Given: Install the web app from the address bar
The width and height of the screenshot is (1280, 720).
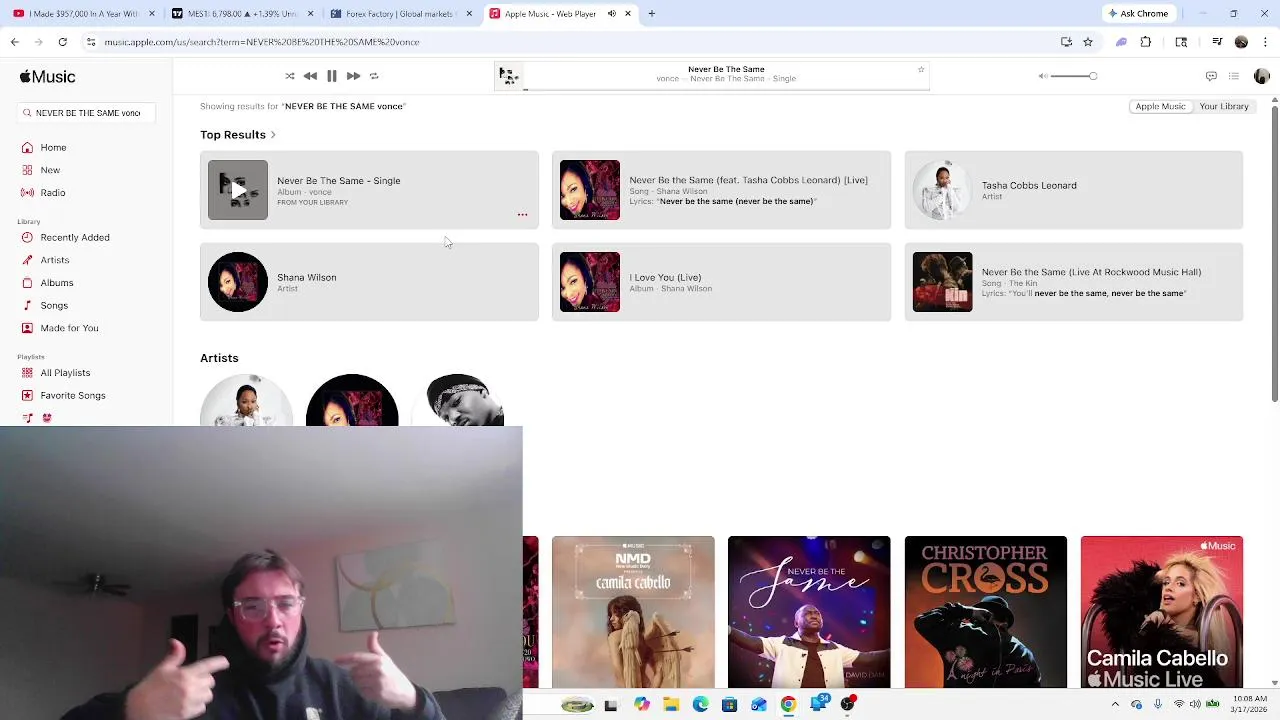Looking at the screenshot, I should (x=1066, y=42).
